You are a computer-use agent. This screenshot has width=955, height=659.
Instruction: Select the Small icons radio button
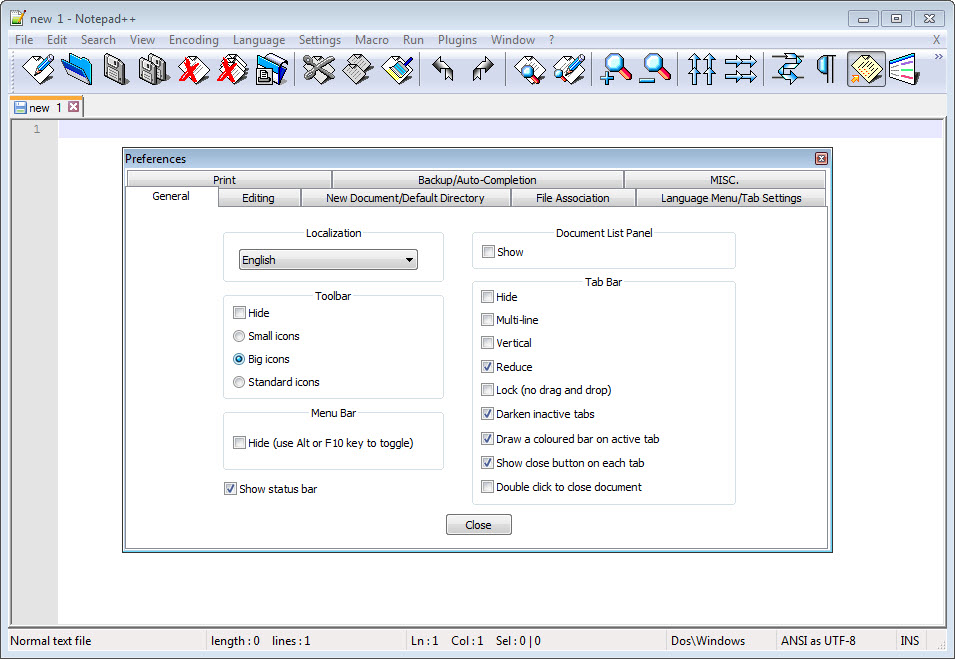click(x=239, y=336)
